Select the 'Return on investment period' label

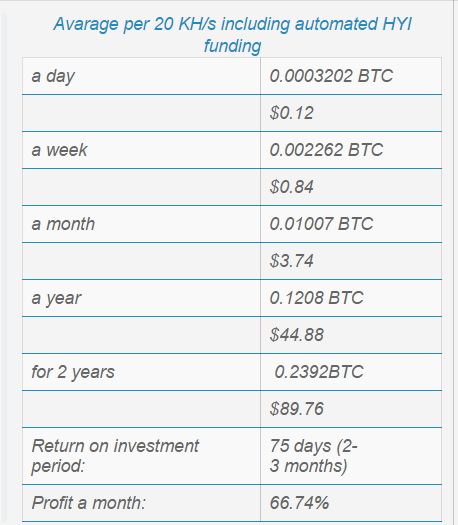pos(115,456)
